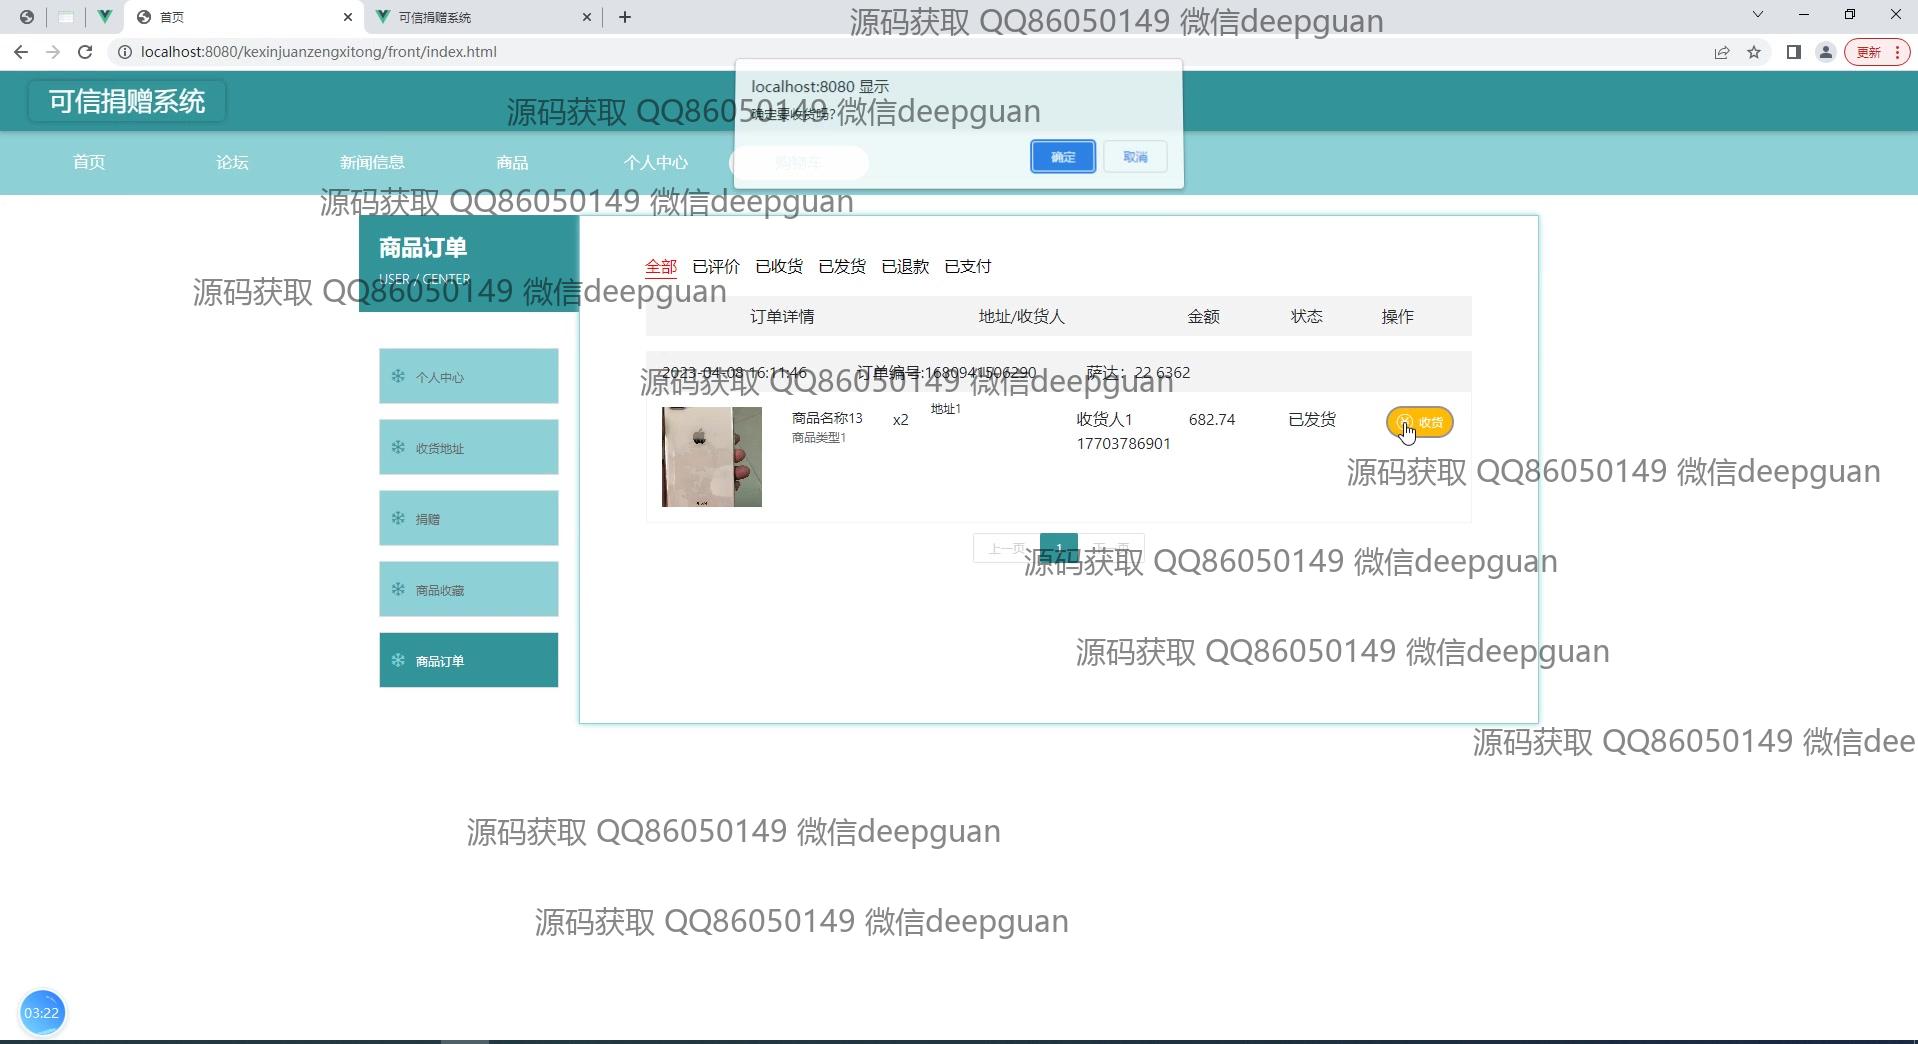Screen dimensions: 1918x1044
Task: Click the 上一页 previous page button
Action: (1006, 548)
